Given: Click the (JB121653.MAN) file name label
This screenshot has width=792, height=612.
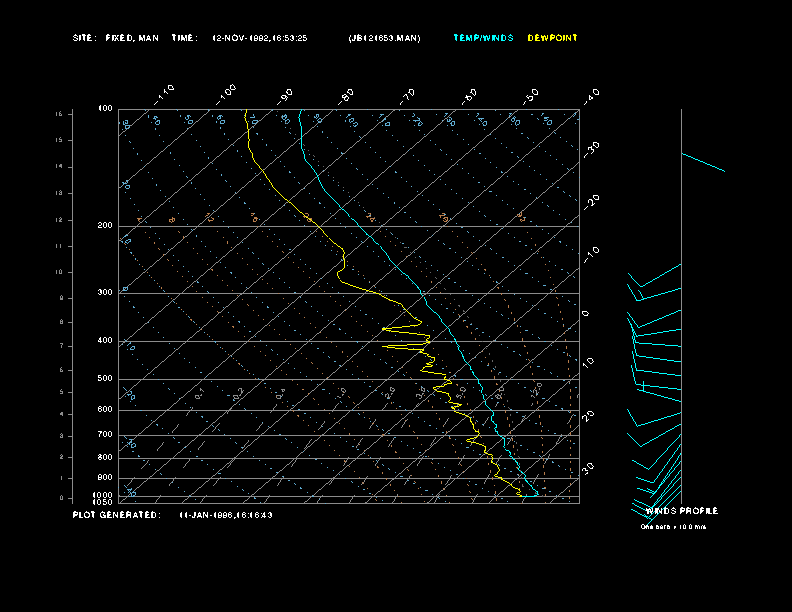Looking at the screenshot, I should 384,38.
